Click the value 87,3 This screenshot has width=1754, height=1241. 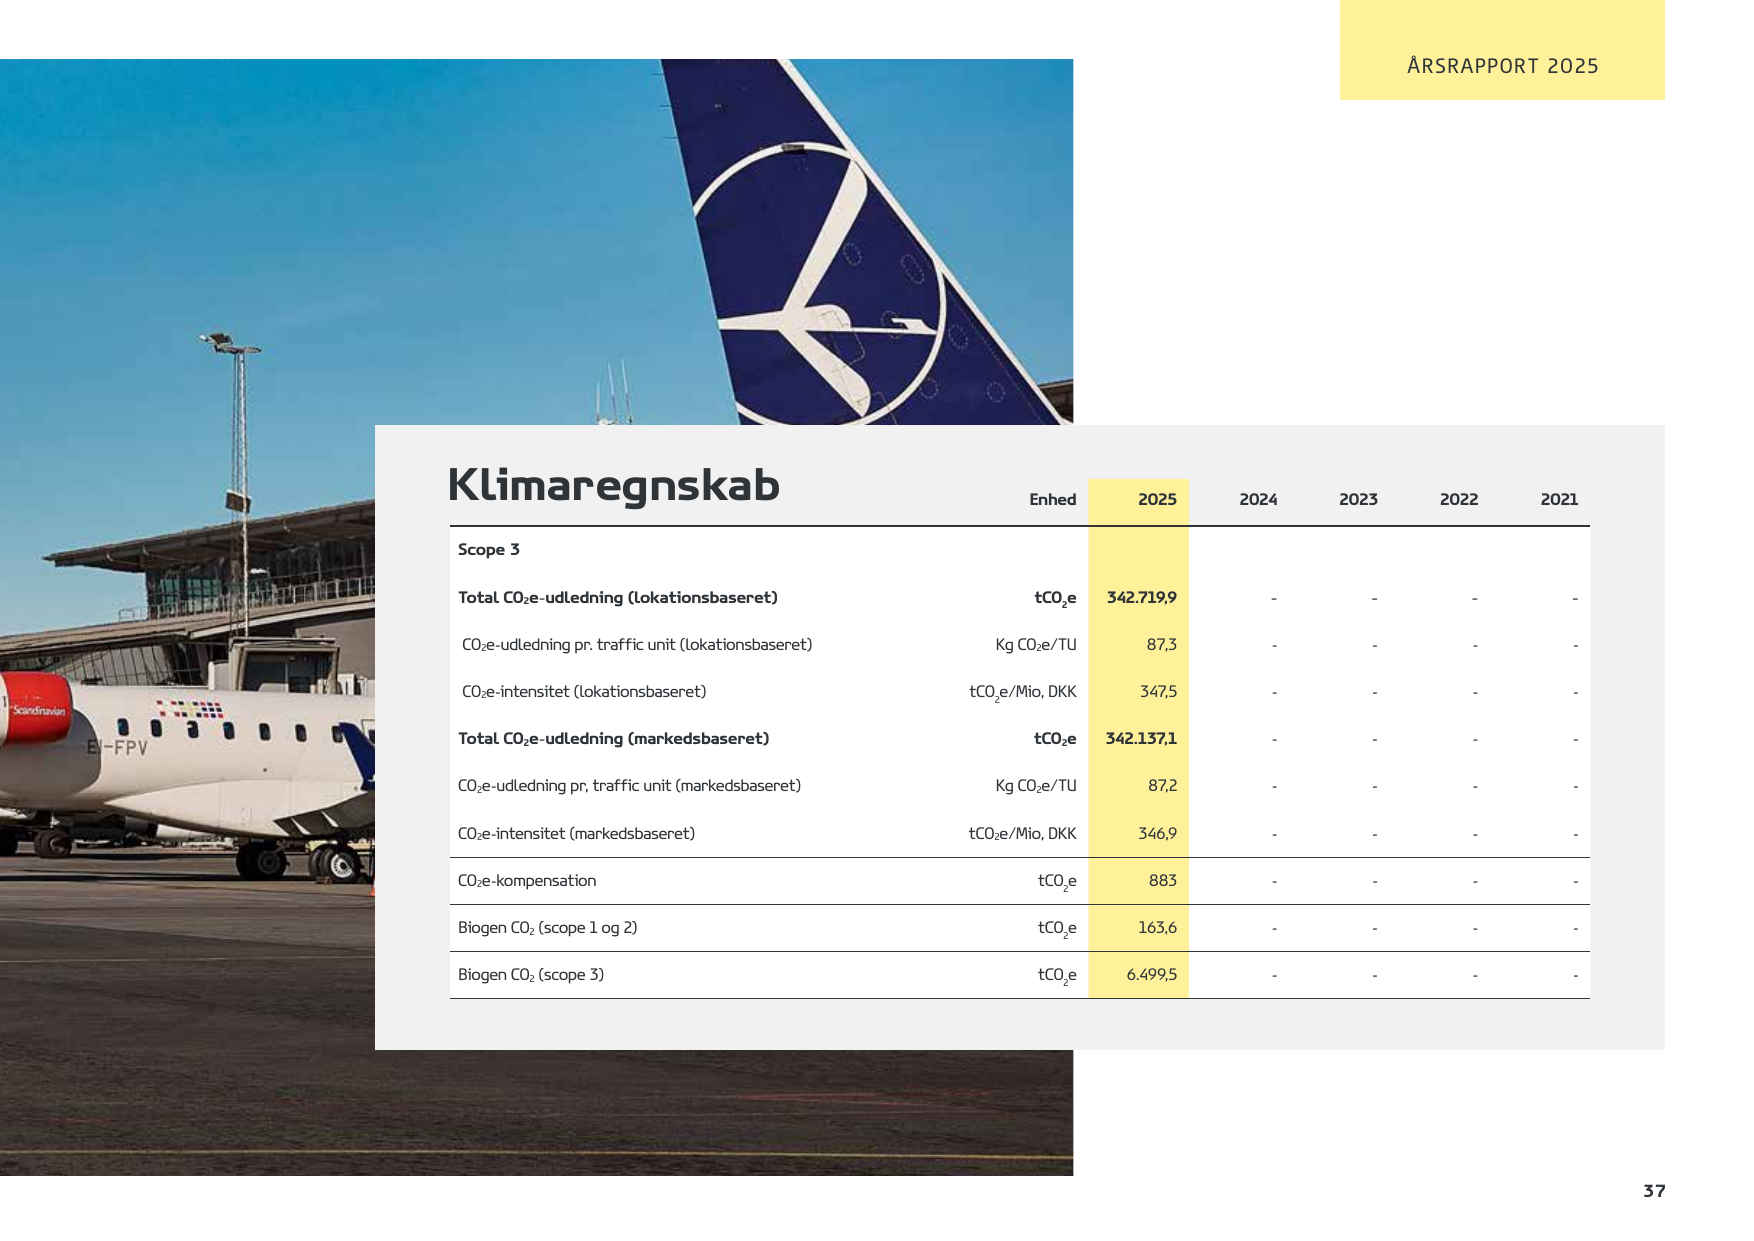pos(1161,645)
